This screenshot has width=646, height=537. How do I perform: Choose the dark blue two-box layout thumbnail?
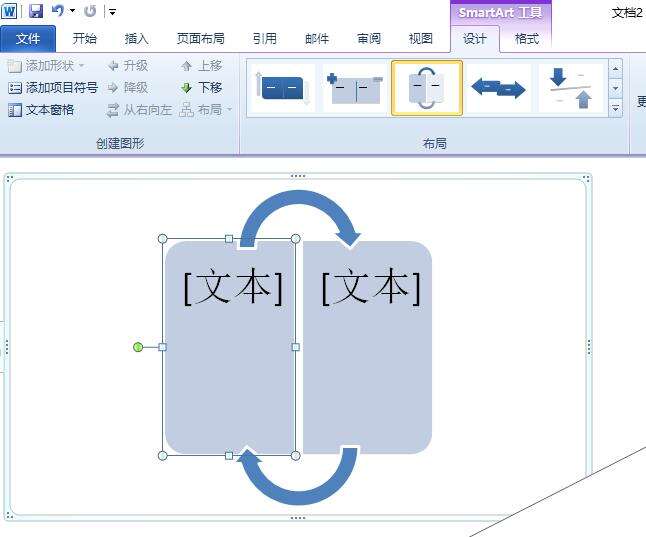click(282, 88)
